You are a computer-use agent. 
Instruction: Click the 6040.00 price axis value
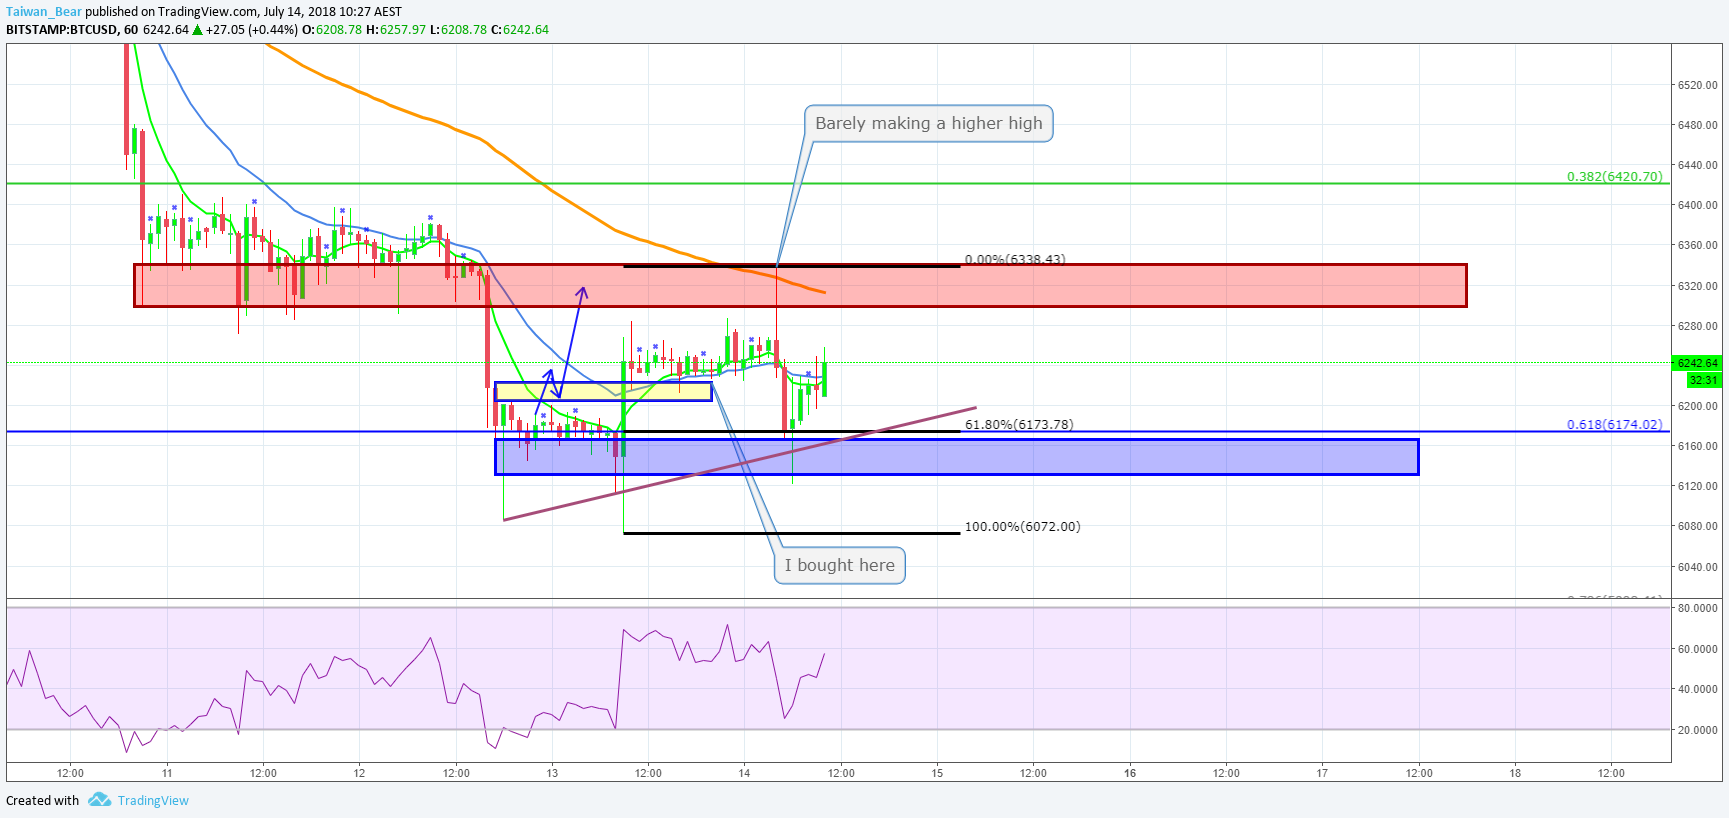click(x=1698, y=567)
